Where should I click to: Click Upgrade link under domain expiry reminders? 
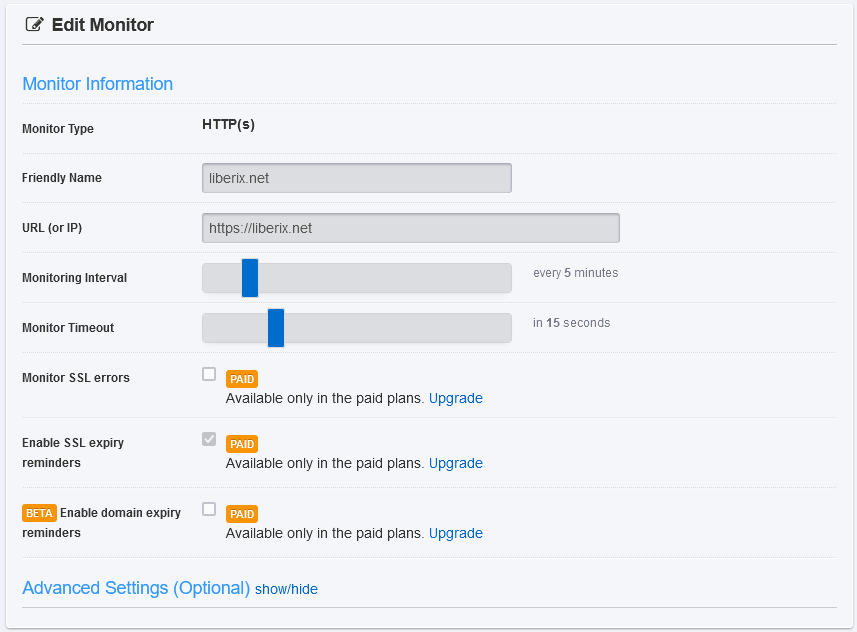(455, 533)
